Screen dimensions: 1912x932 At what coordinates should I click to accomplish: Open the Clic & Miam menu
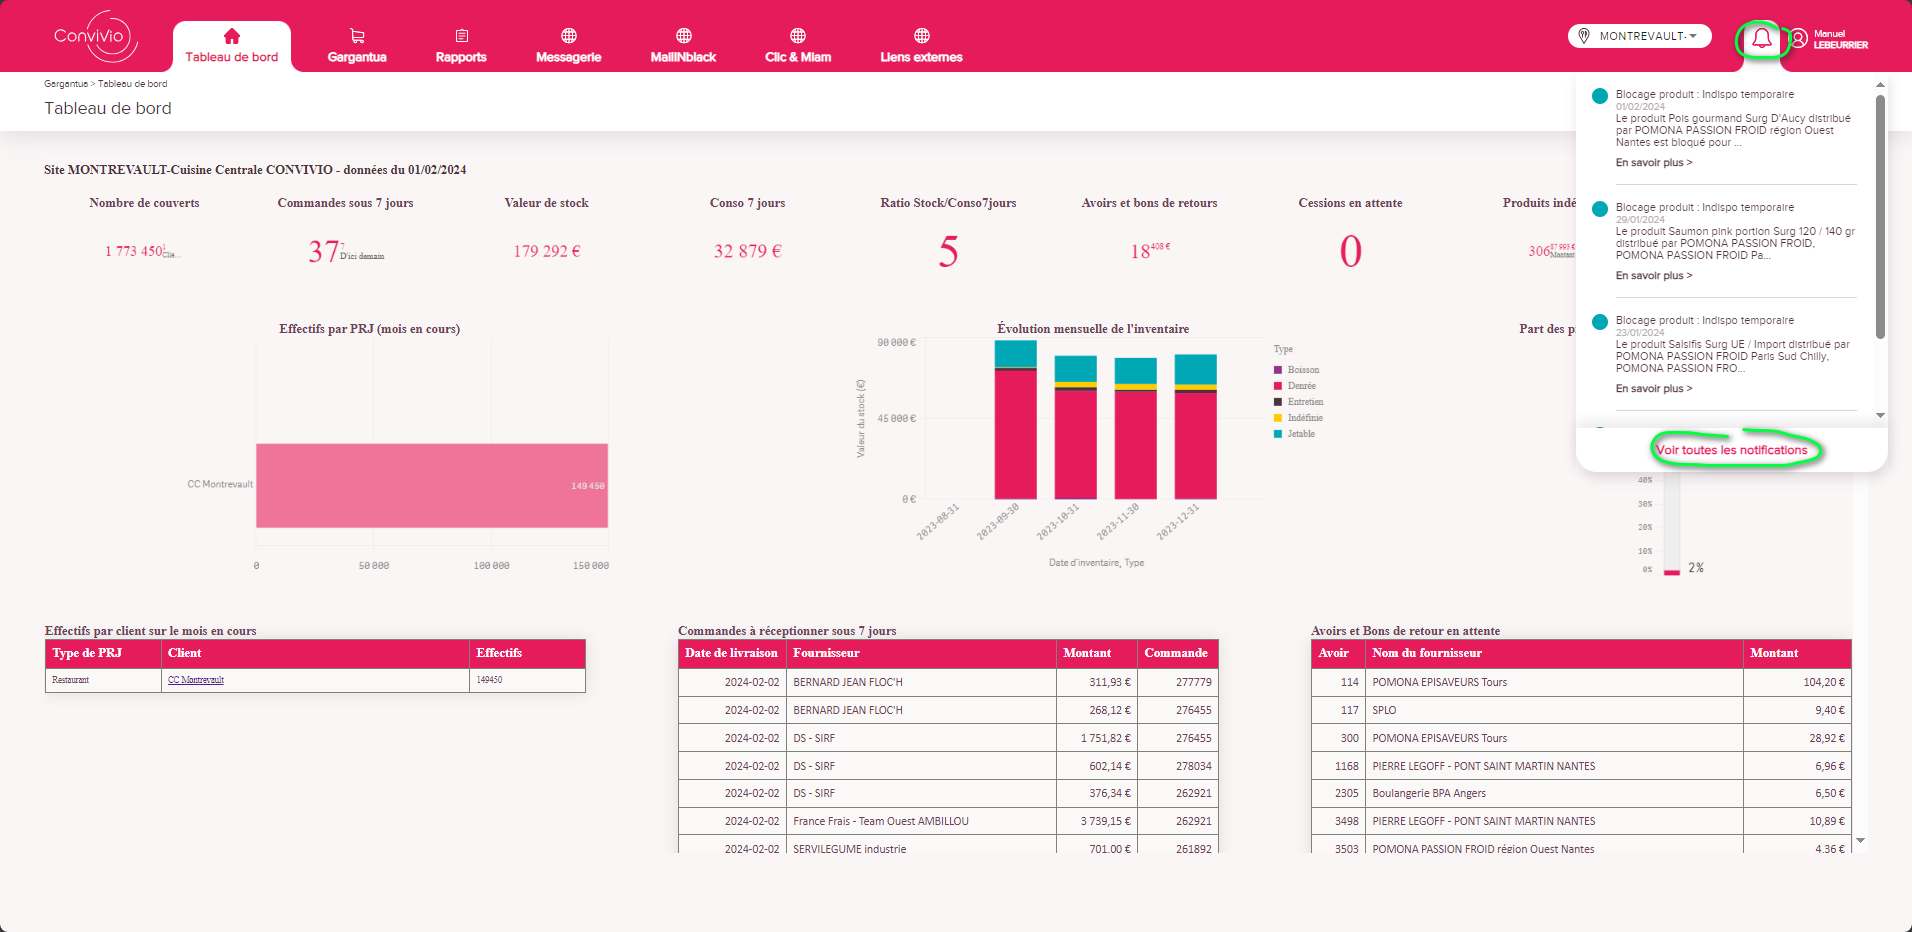[798, 46]
